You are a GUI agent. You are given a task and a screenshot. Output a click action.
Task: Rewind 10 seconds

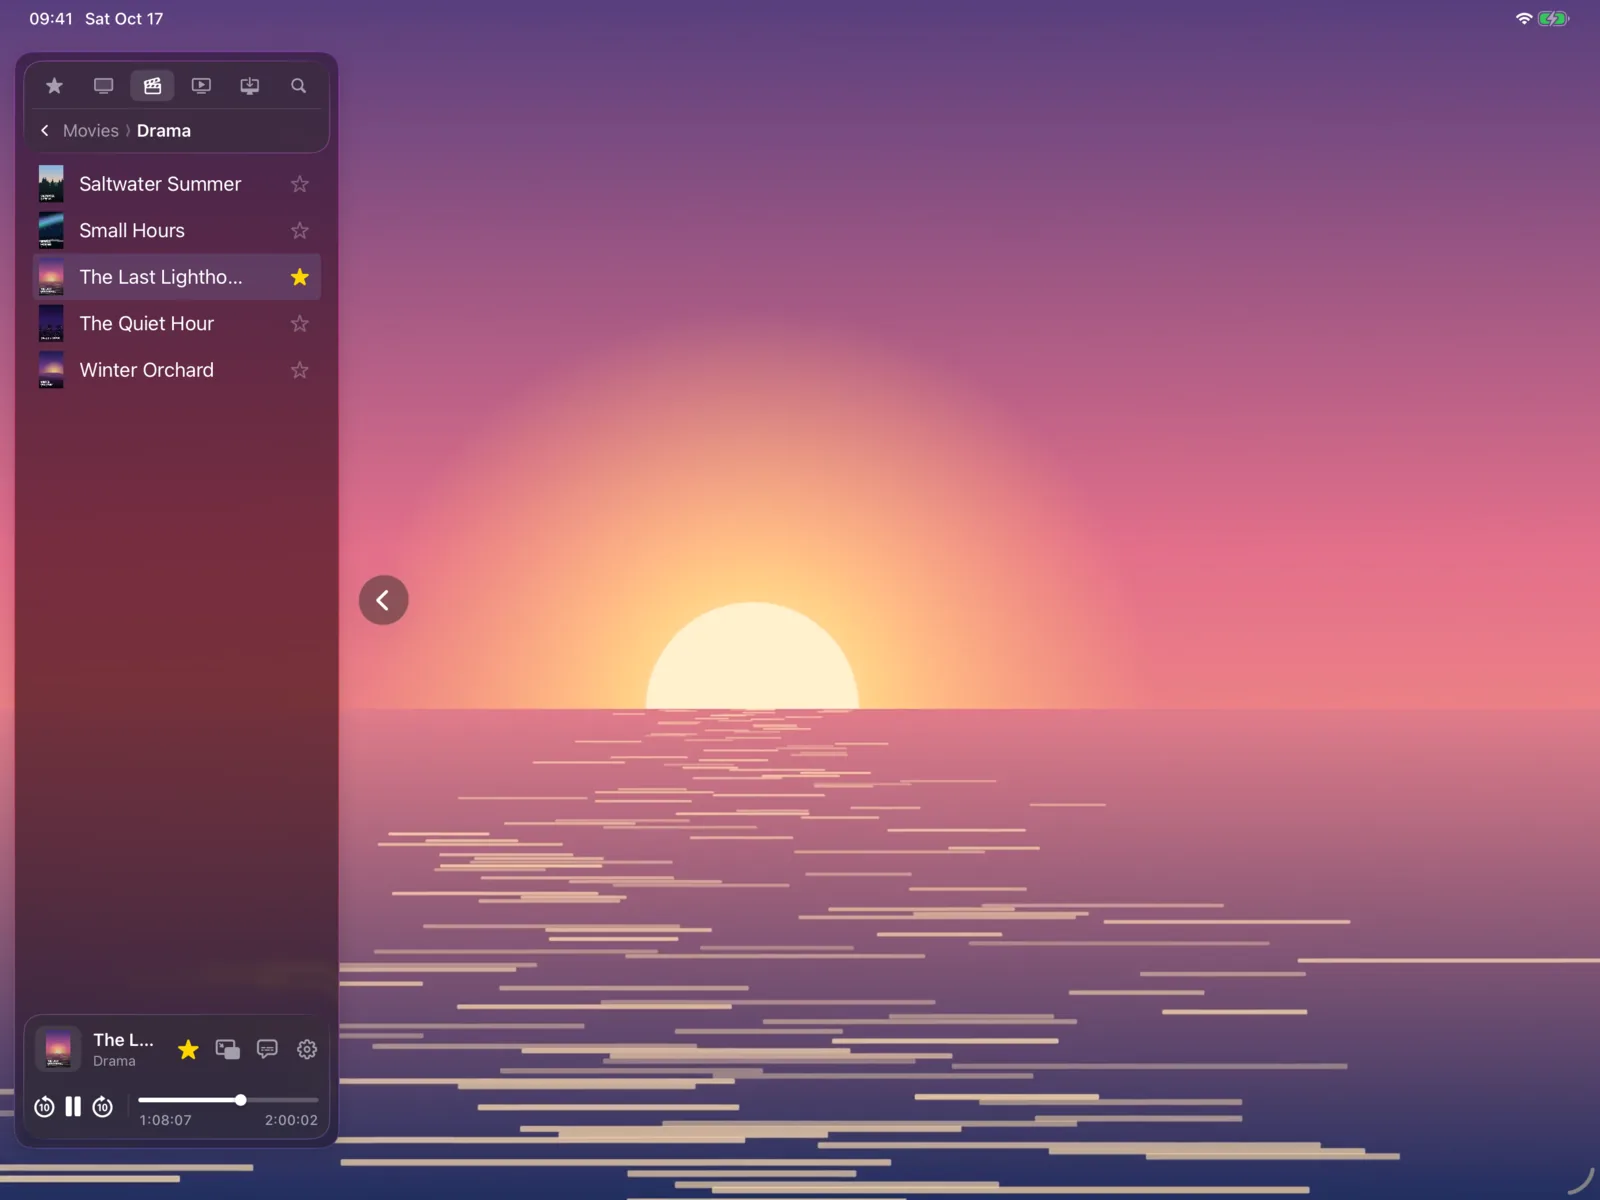tap(44, 1107)
